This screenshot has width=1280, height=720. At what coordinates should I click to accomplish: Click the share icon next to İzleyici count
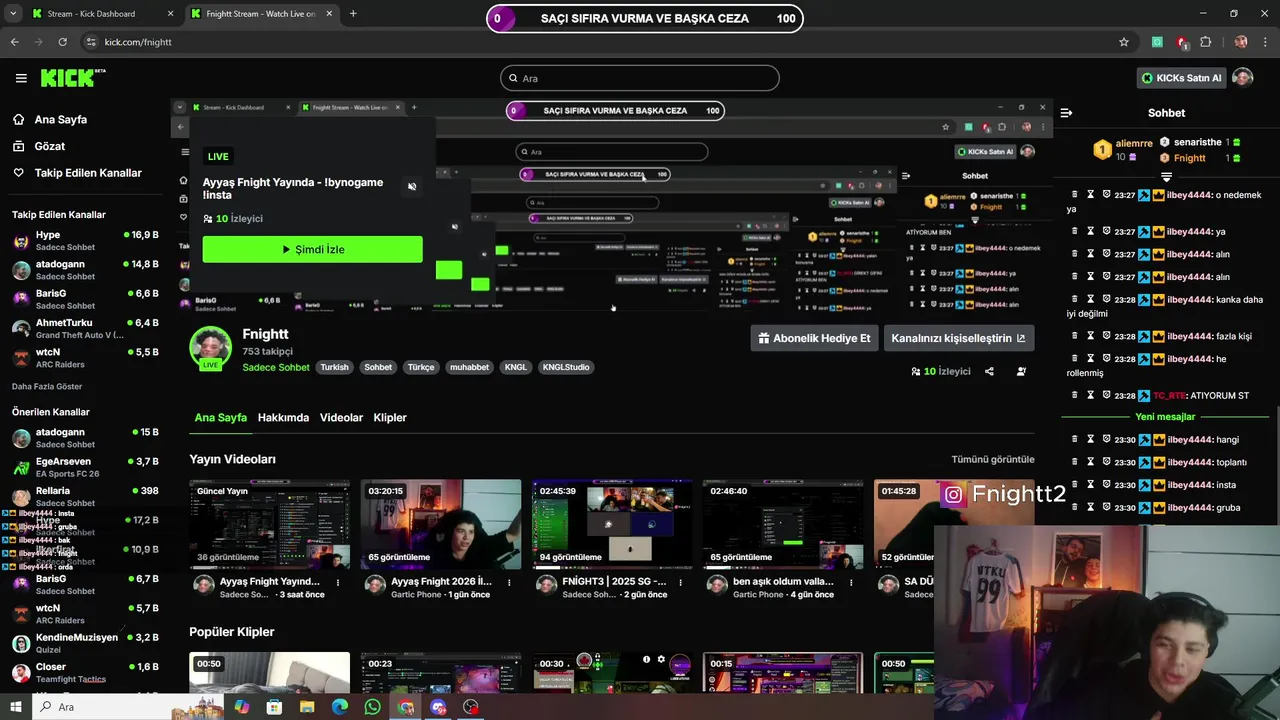[x=989, y=371]
